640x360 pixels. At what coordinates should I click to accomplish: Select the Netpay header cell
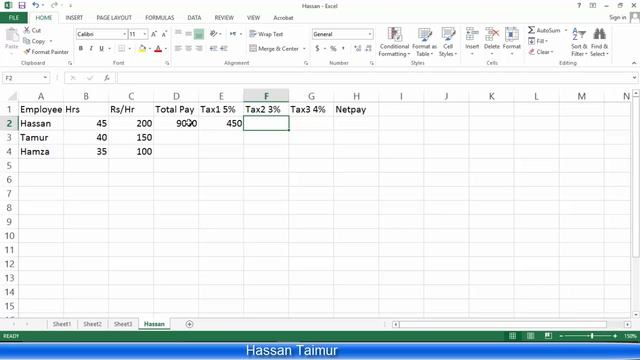[356, 109]
